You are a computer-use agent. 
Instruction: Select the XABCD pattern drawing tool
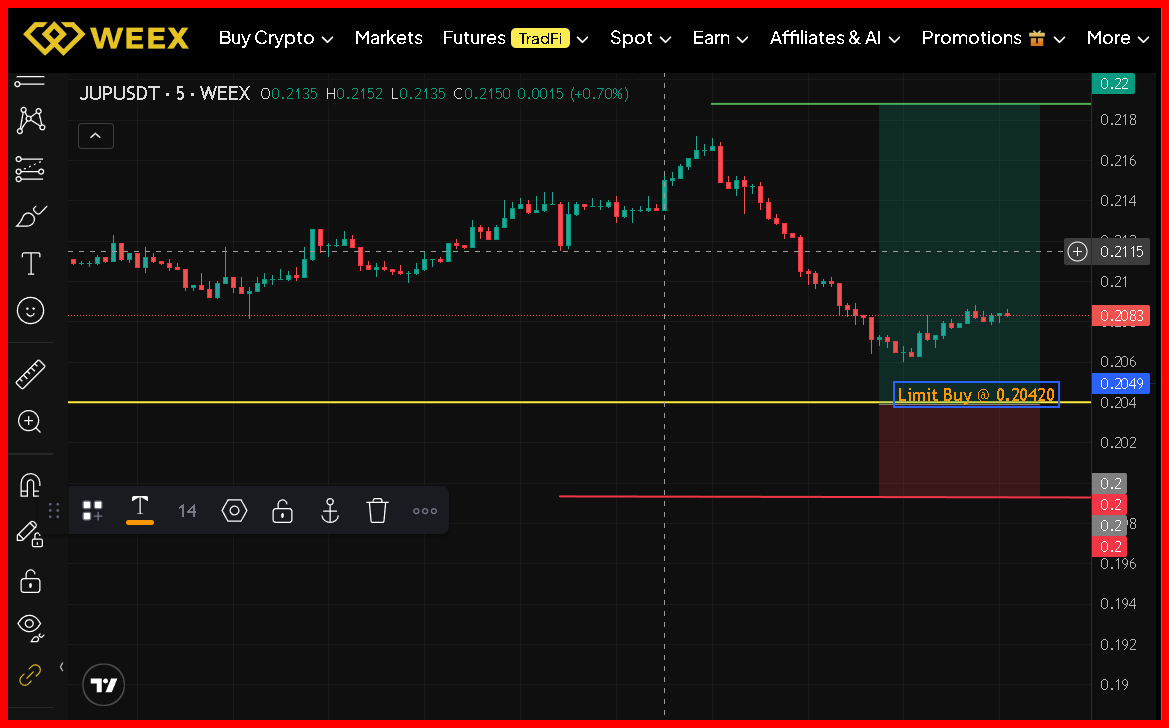(x=31, y=120)
